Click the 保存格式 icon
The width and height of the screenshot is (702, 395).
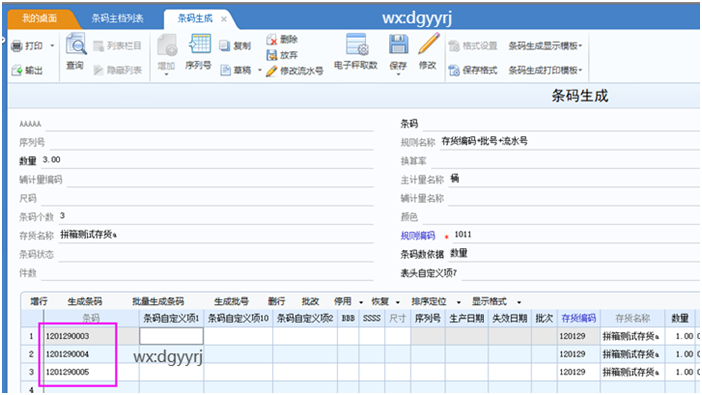[454, 70]
